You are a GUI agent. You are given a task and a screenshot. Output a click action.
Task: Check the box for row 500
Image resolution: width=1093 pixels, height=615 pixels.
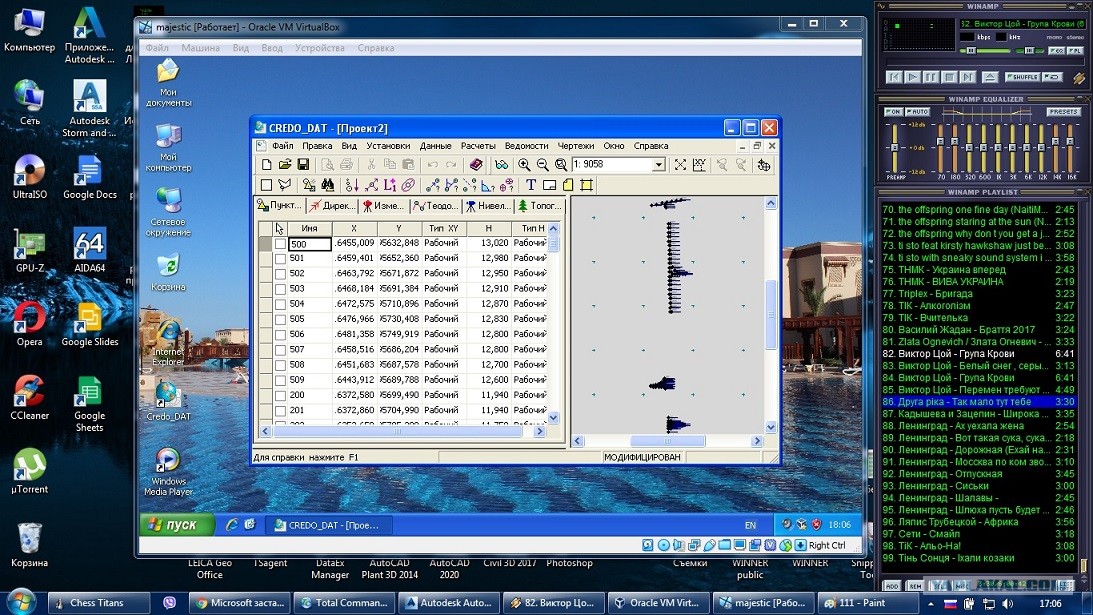pos(280,244)
